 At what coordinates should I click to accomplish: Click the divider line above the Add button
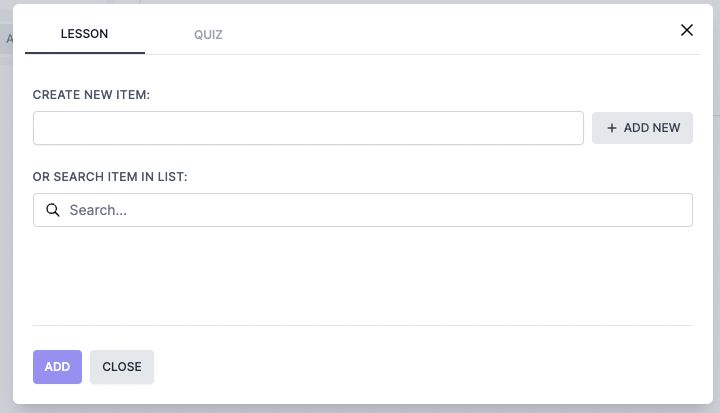point(362,325)
